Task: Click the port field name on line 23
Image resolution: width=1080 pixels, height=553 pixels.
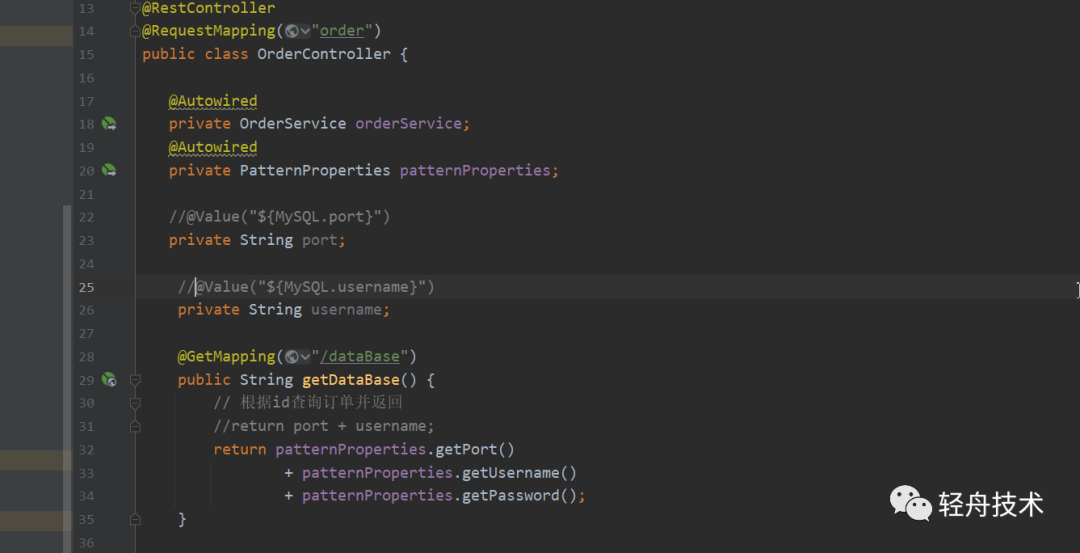Action: point(320,240)
